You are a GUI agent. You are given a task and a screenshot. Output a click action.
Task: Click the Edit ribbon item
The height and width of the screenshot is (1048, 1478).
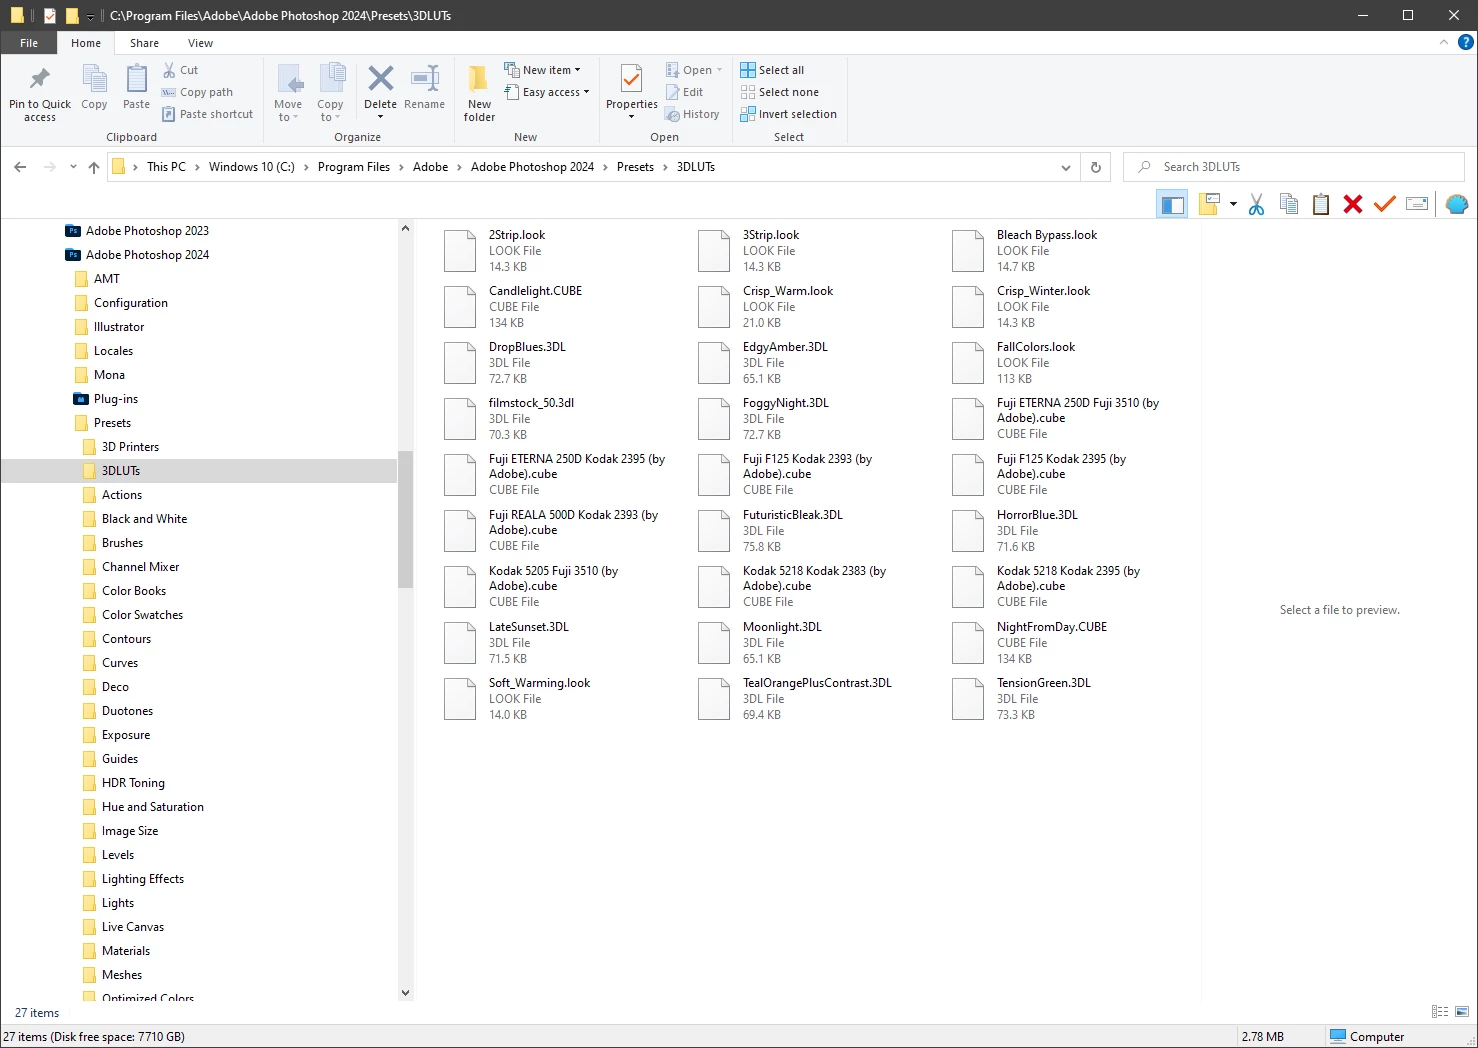(685, 92)
